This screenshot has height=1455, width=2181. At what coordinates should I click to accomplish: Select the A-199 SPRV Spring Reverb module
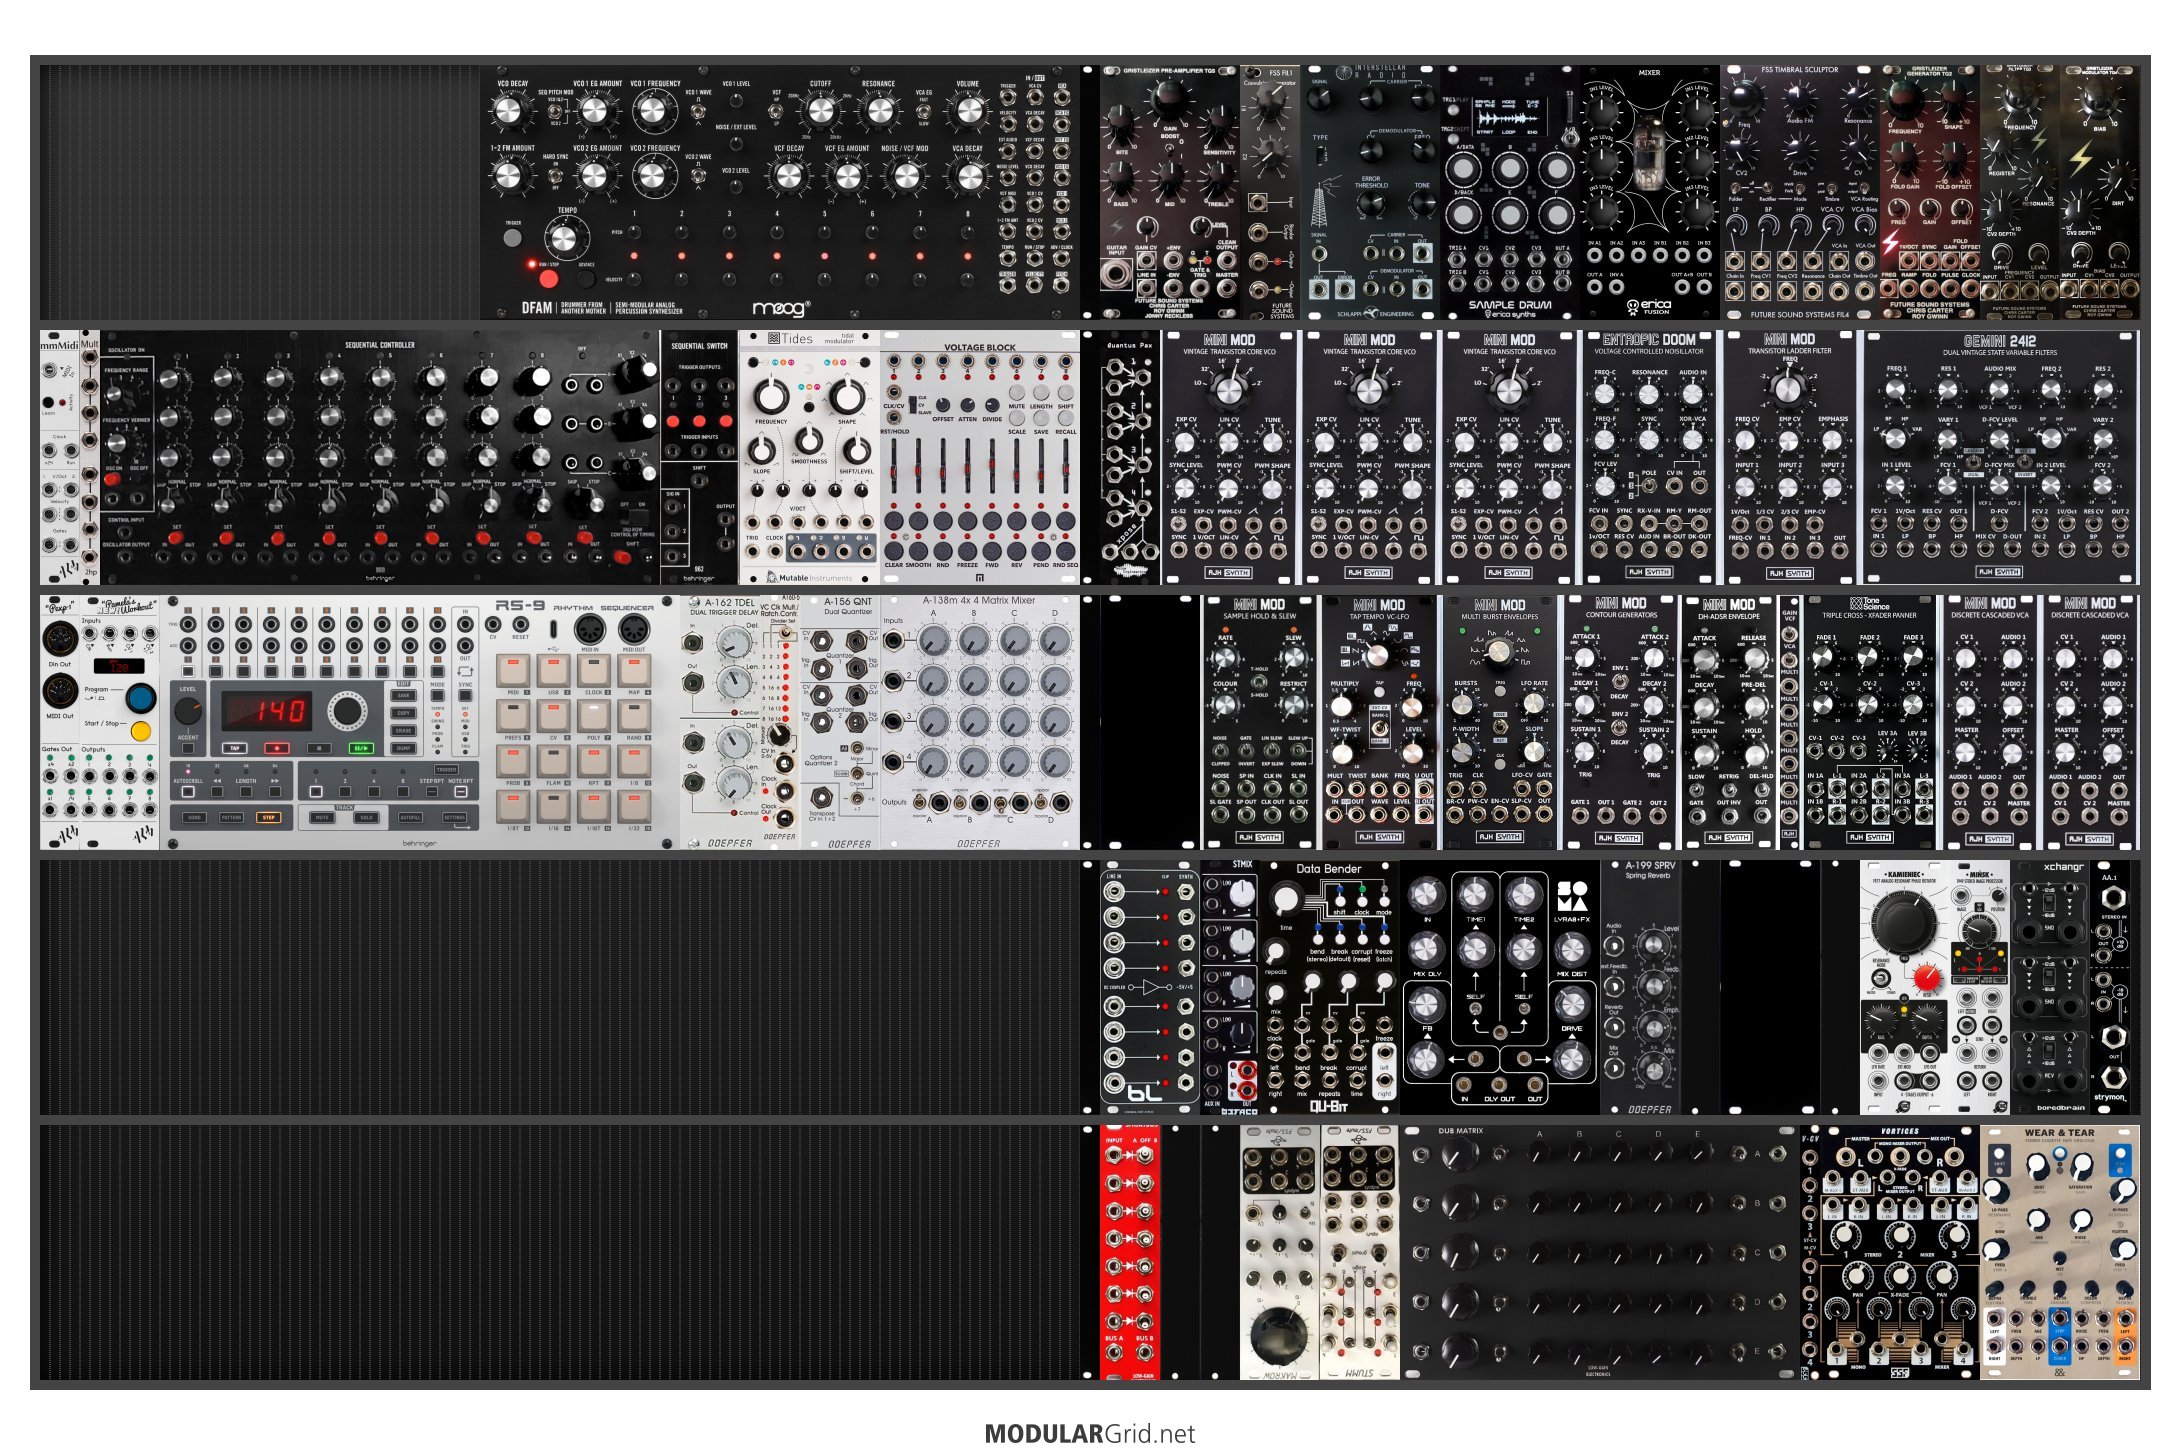tap(1650, 988)
